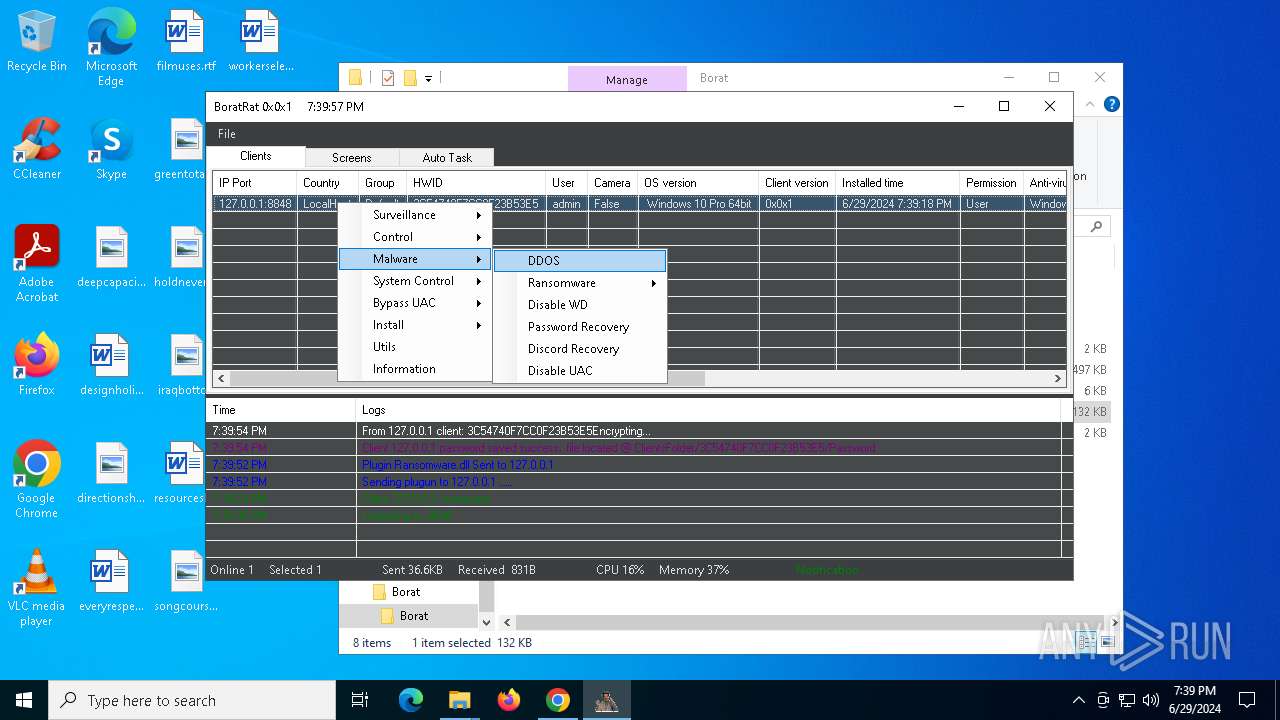
Task: Open Explorer quick access toolbar customize dropdown
Action: point(428,78)
